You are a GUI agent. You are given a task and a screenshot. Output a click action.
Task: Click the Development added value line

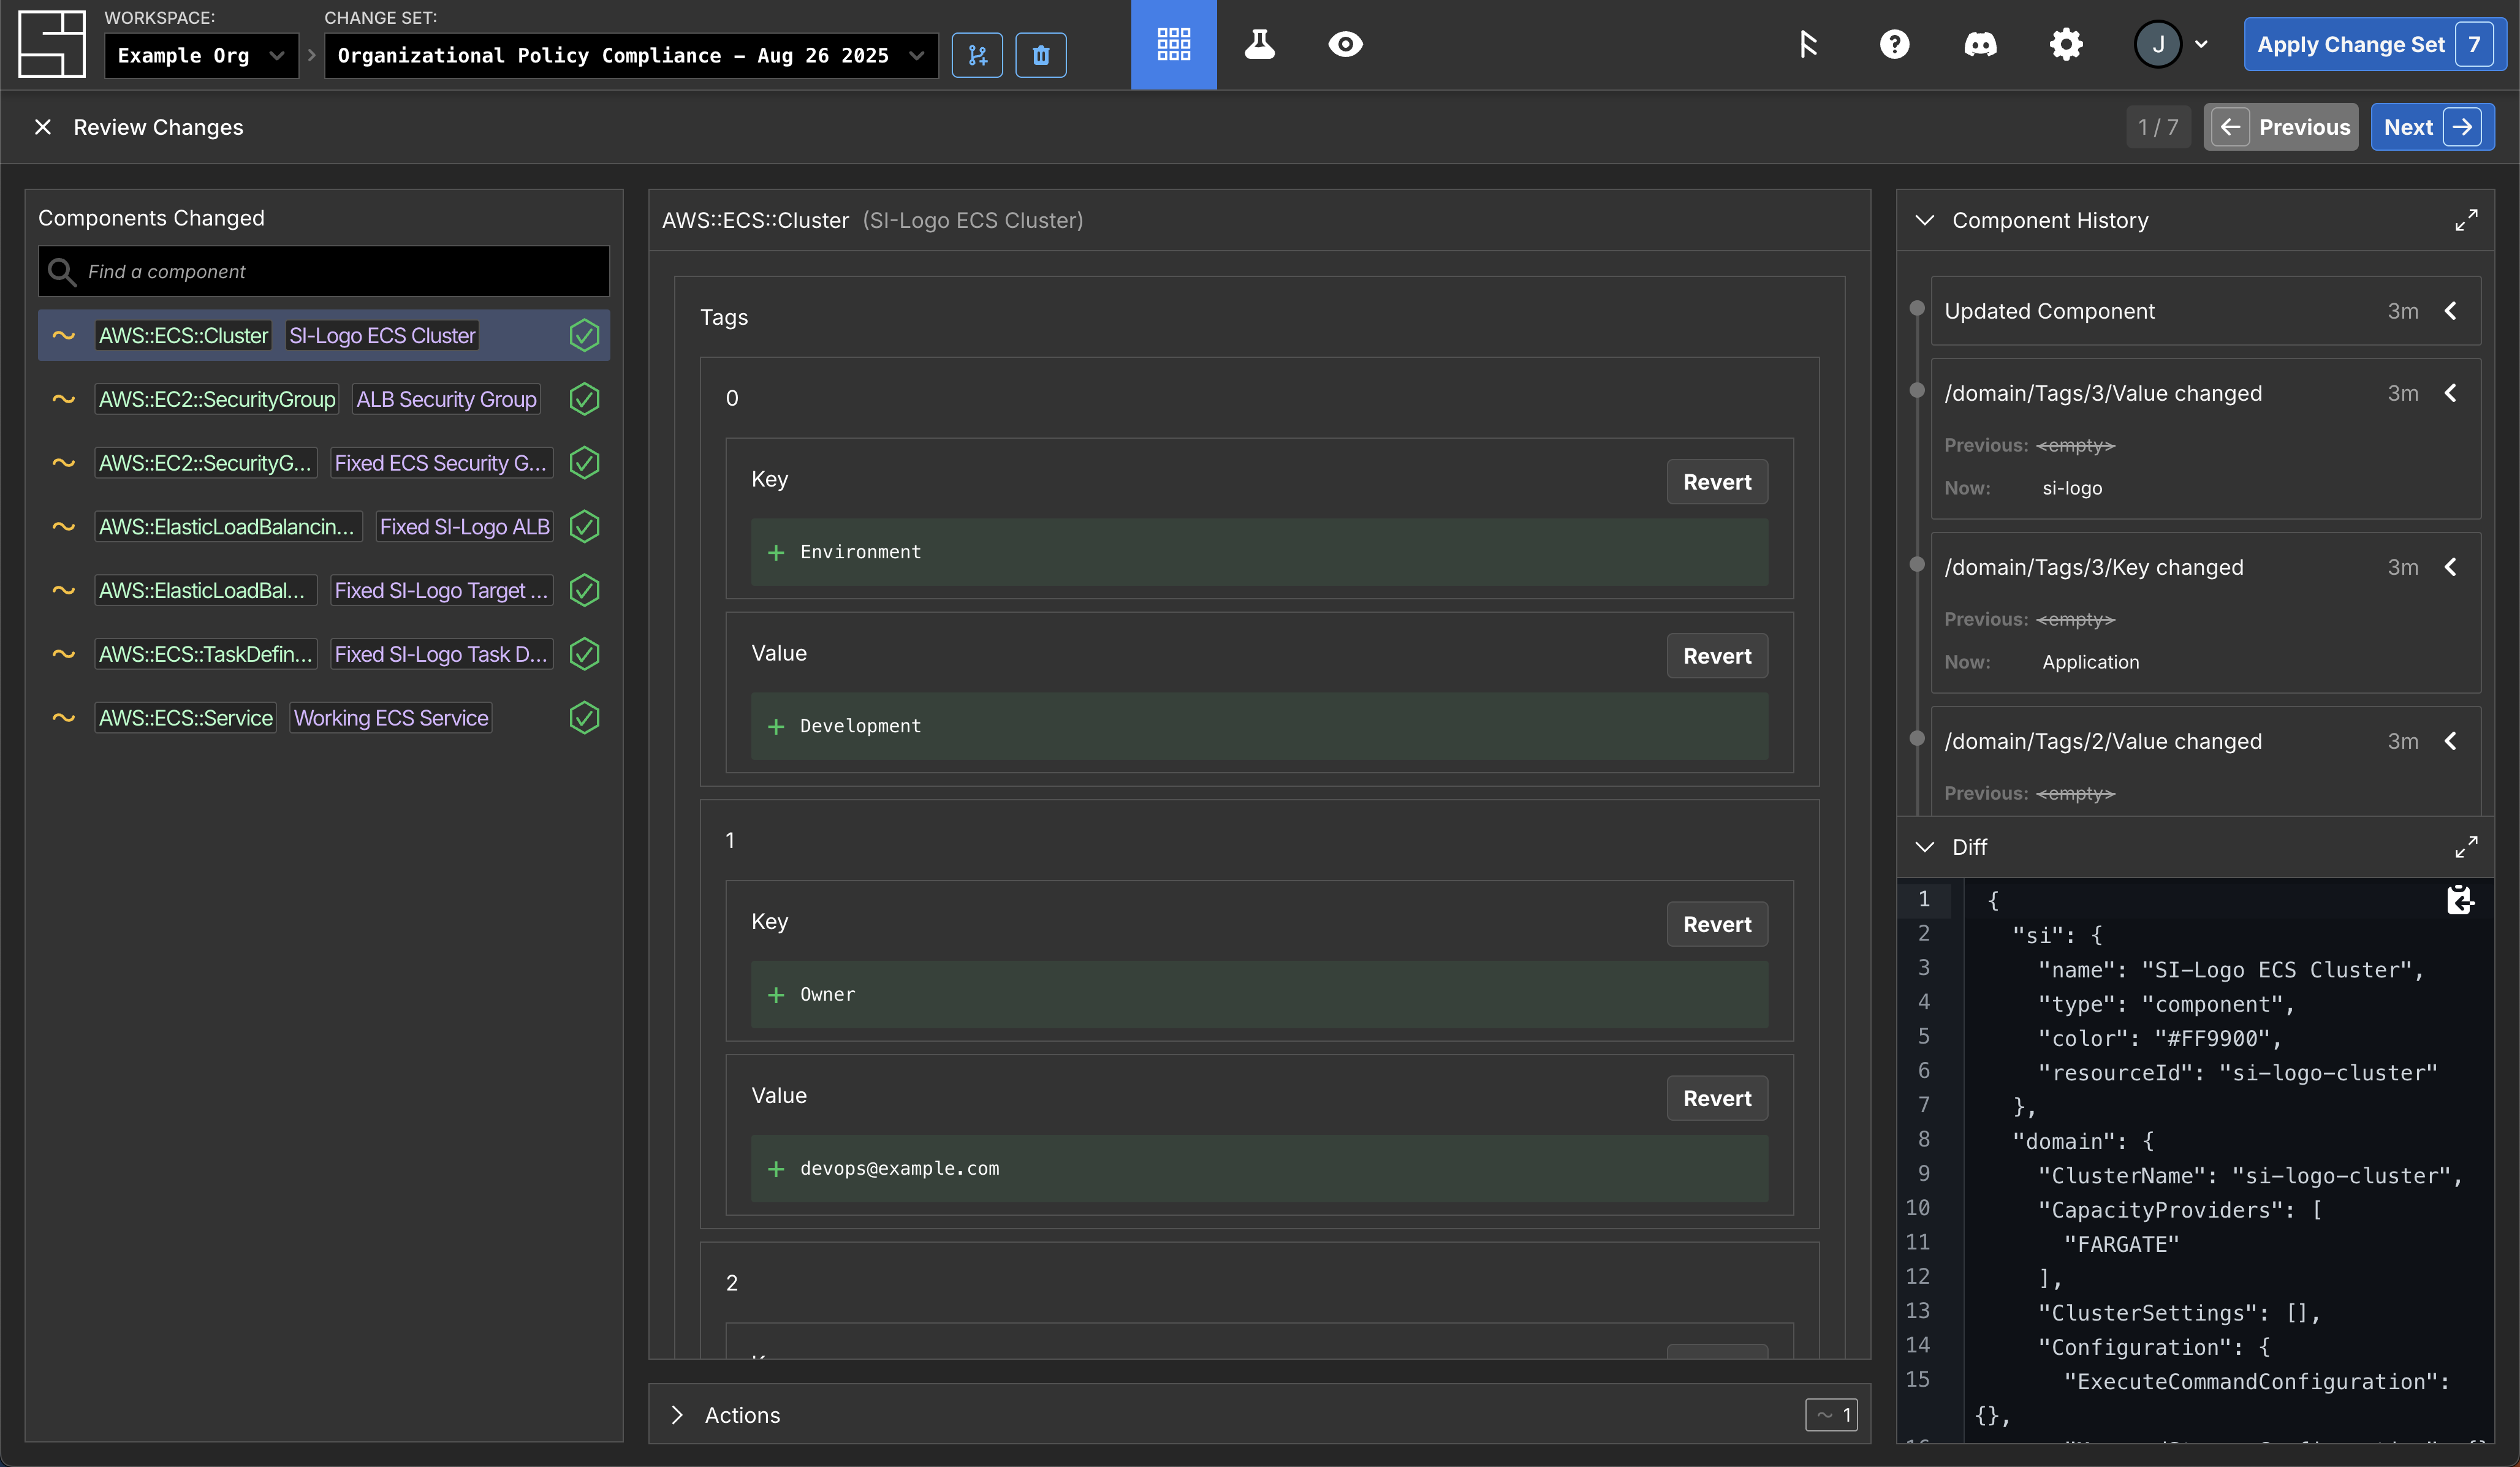[x=1259, y=726]
